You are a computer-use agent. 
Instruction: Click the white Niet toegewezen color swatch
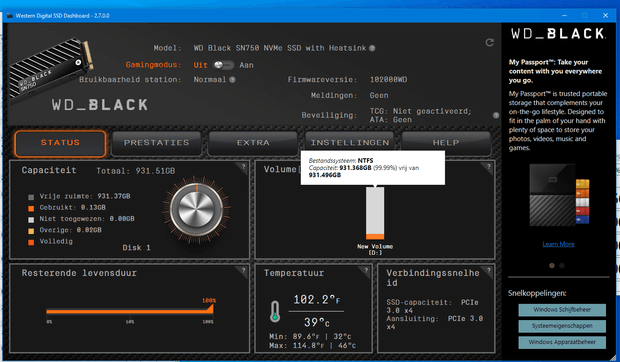coord(31,220)
